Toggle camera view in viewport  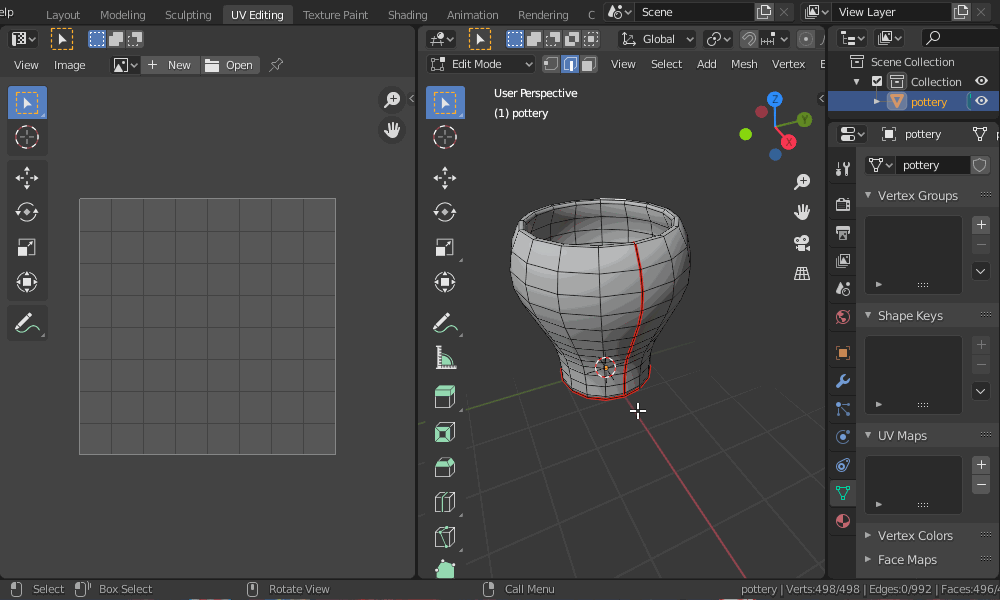(x=801, y=242)
